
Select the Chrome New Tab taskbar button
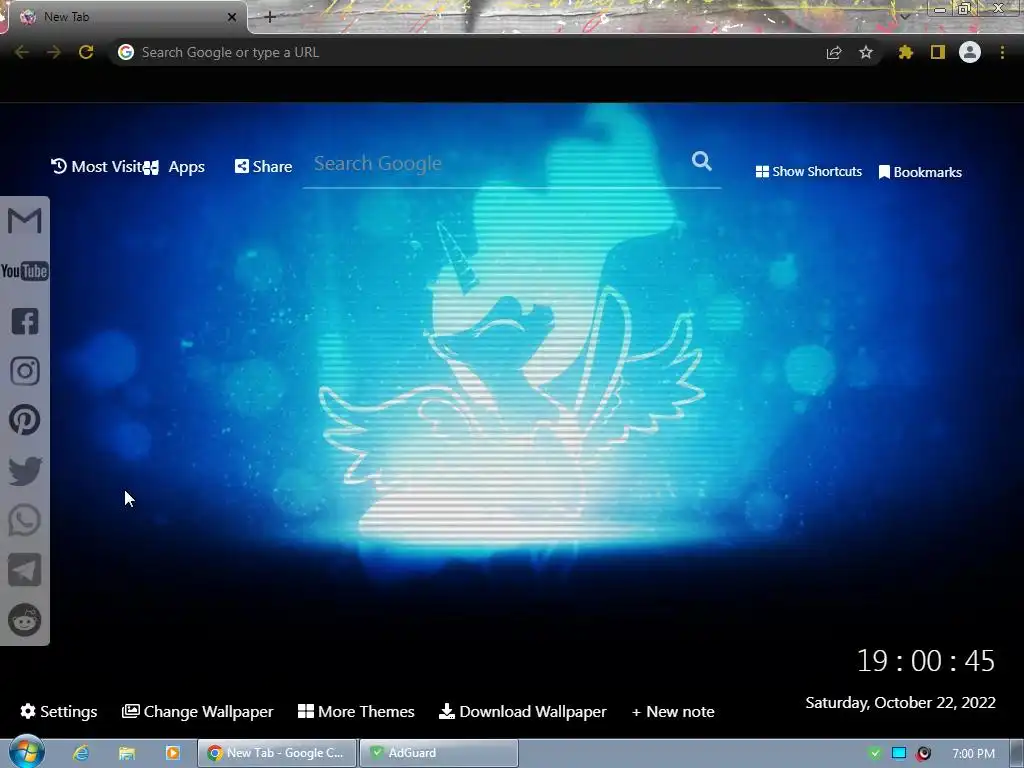278,753
